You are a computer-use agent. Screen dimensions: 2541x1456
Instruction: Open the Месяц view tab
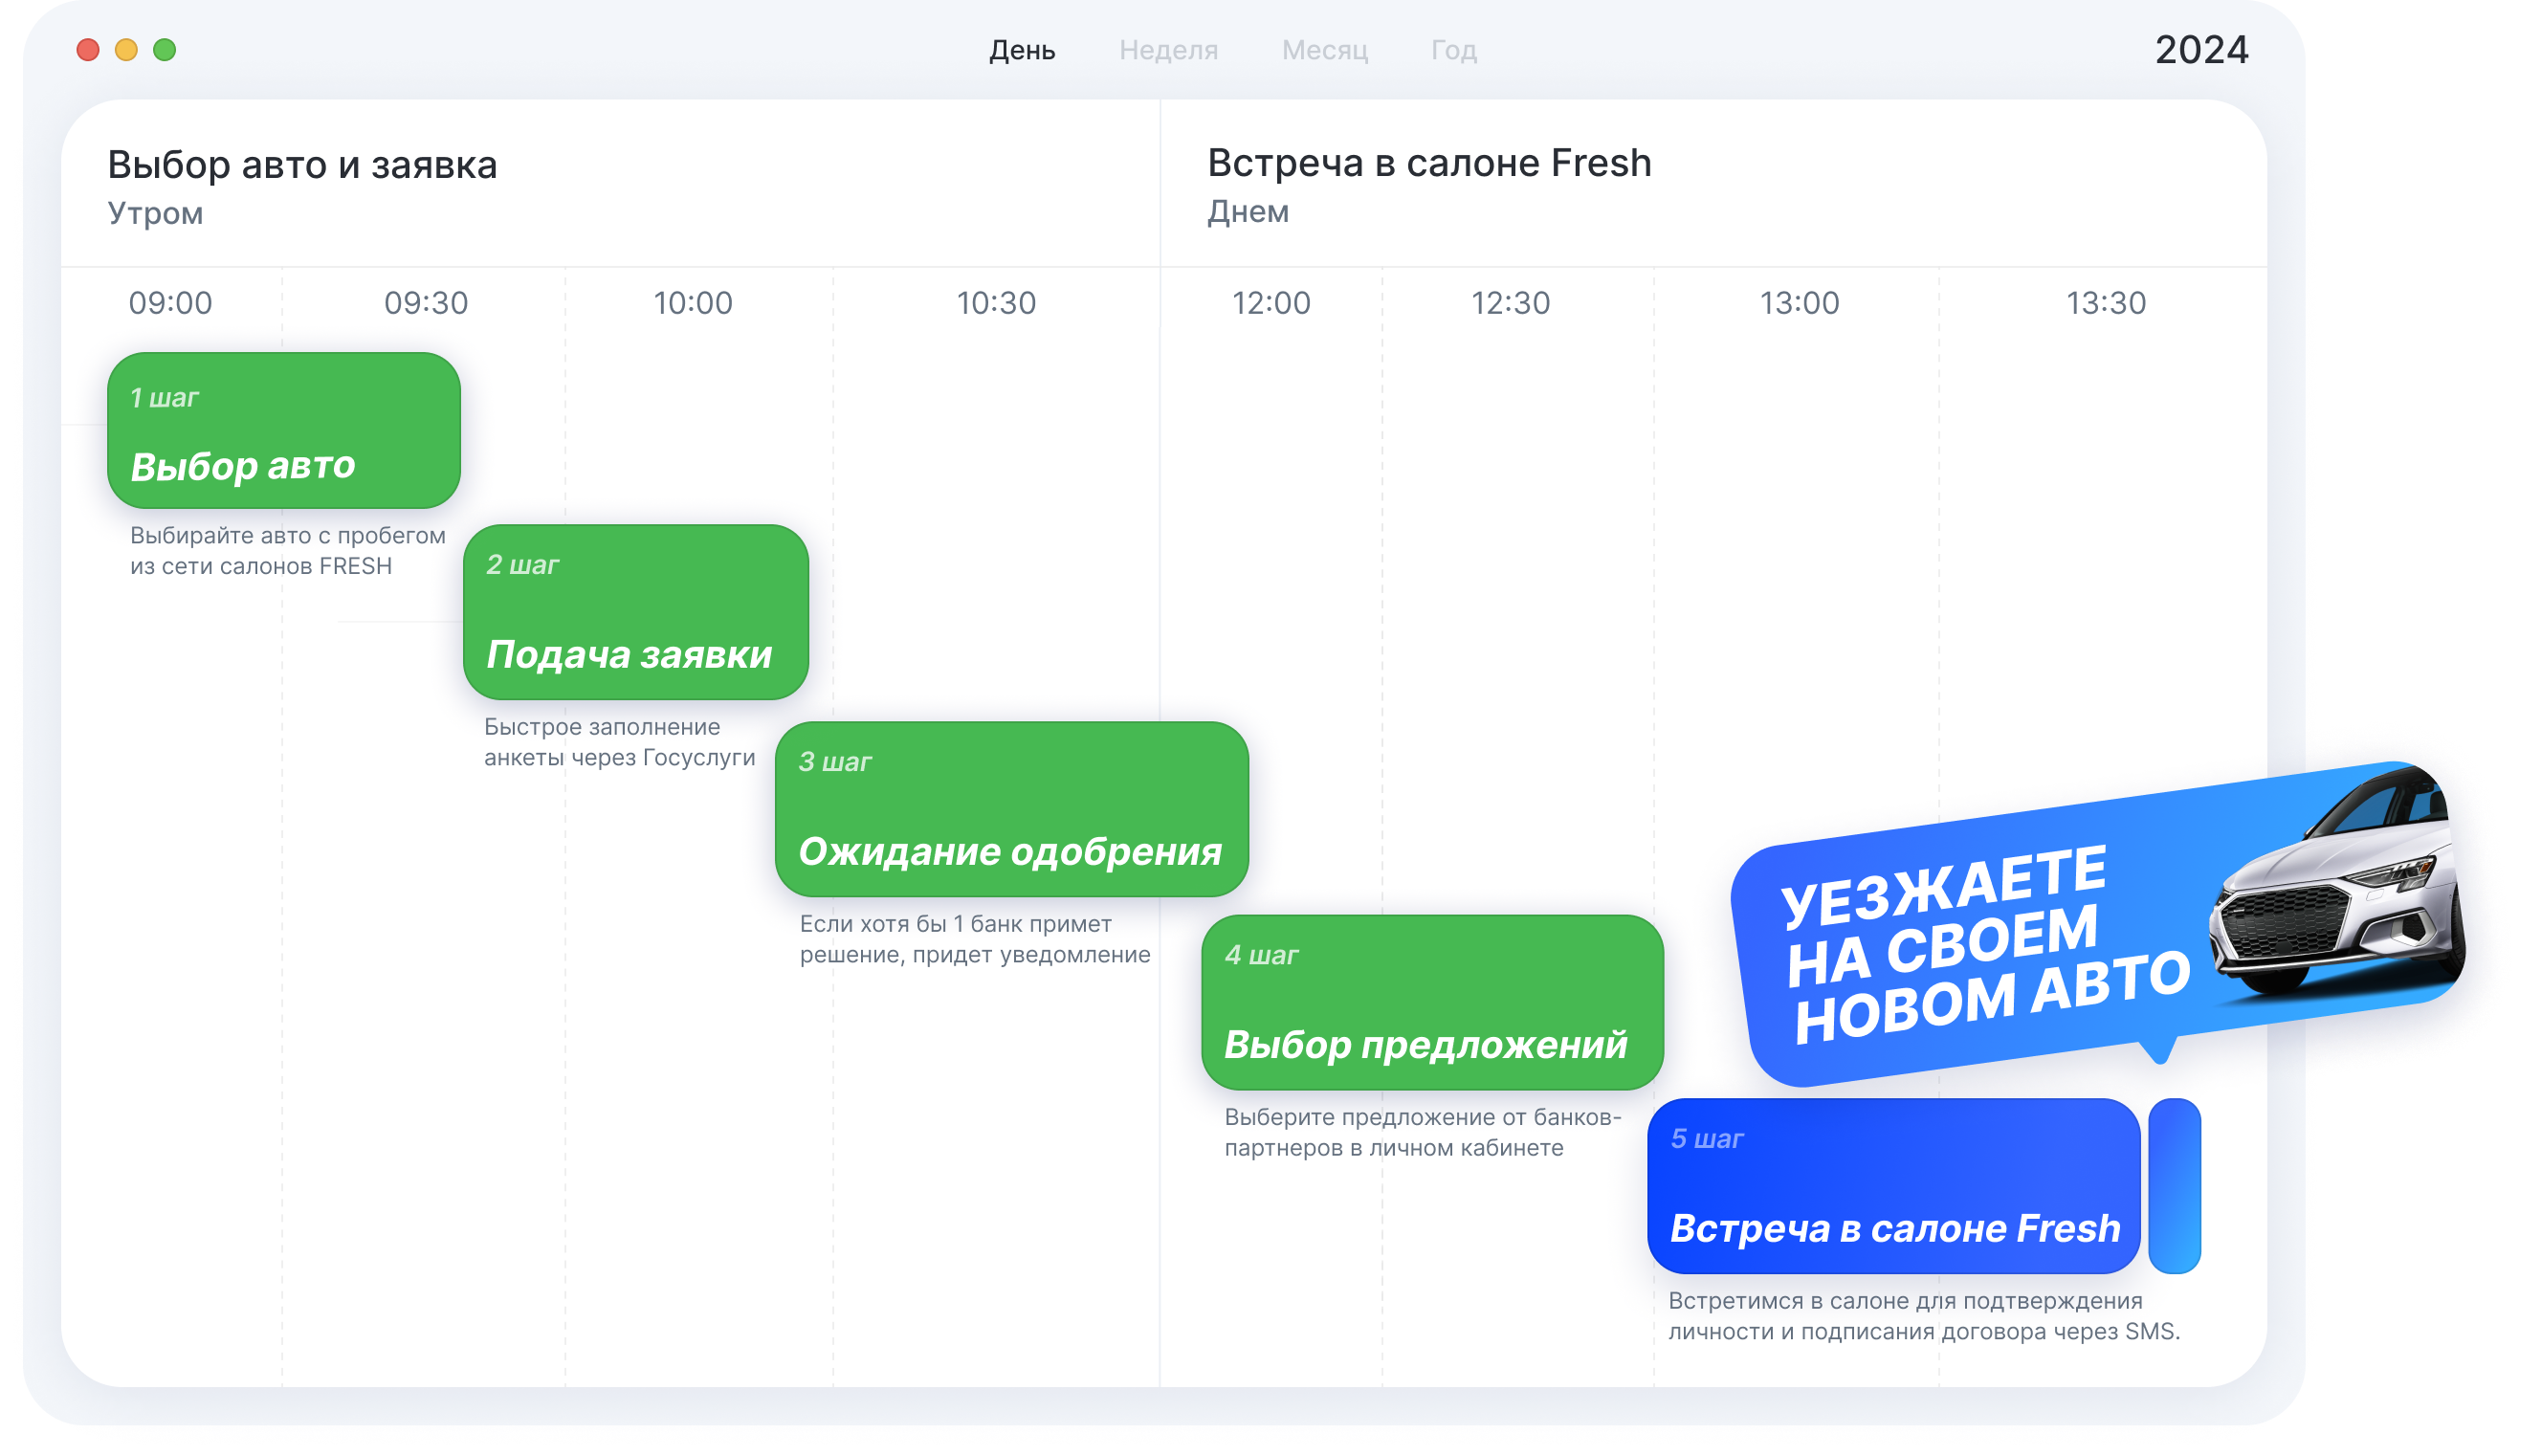pyautogui.click(x=1324, y=50)
